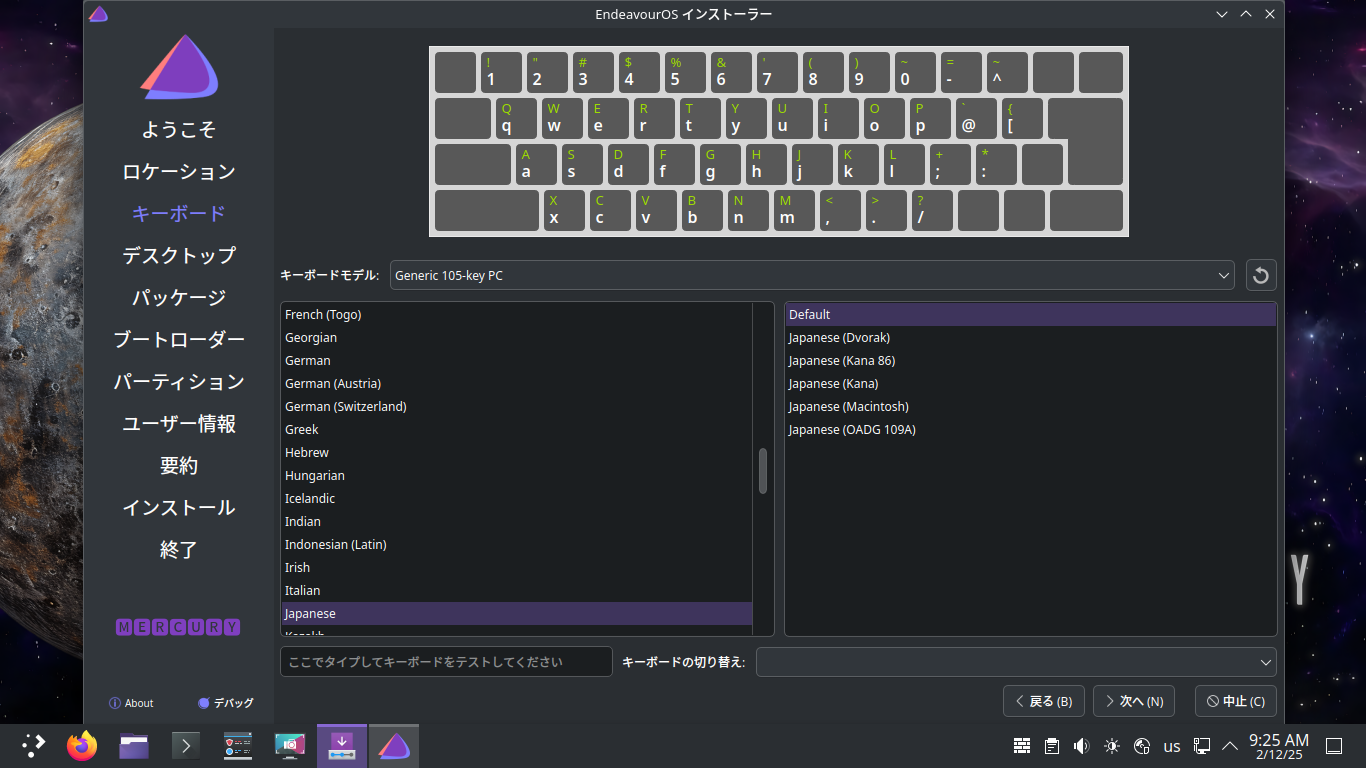
Task: Select the Japanese (OADG 109A) variant
Action: 1030,429
